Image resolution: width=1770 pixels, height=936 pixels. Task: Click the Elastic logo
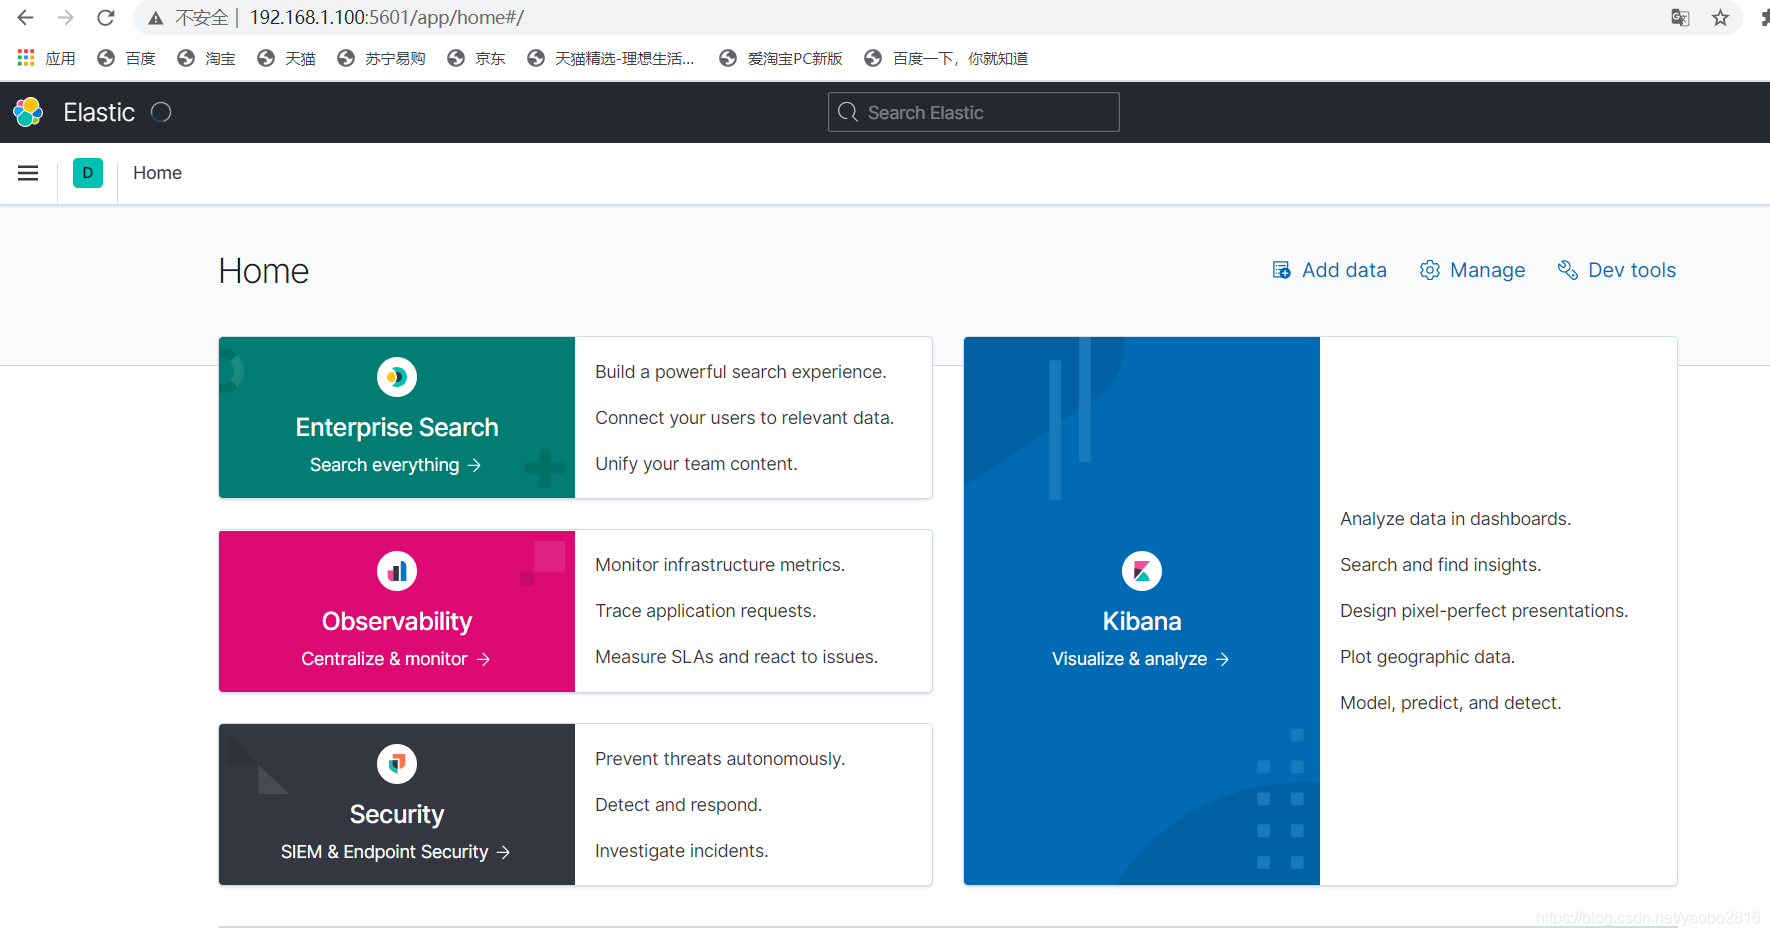click(28, 112)
